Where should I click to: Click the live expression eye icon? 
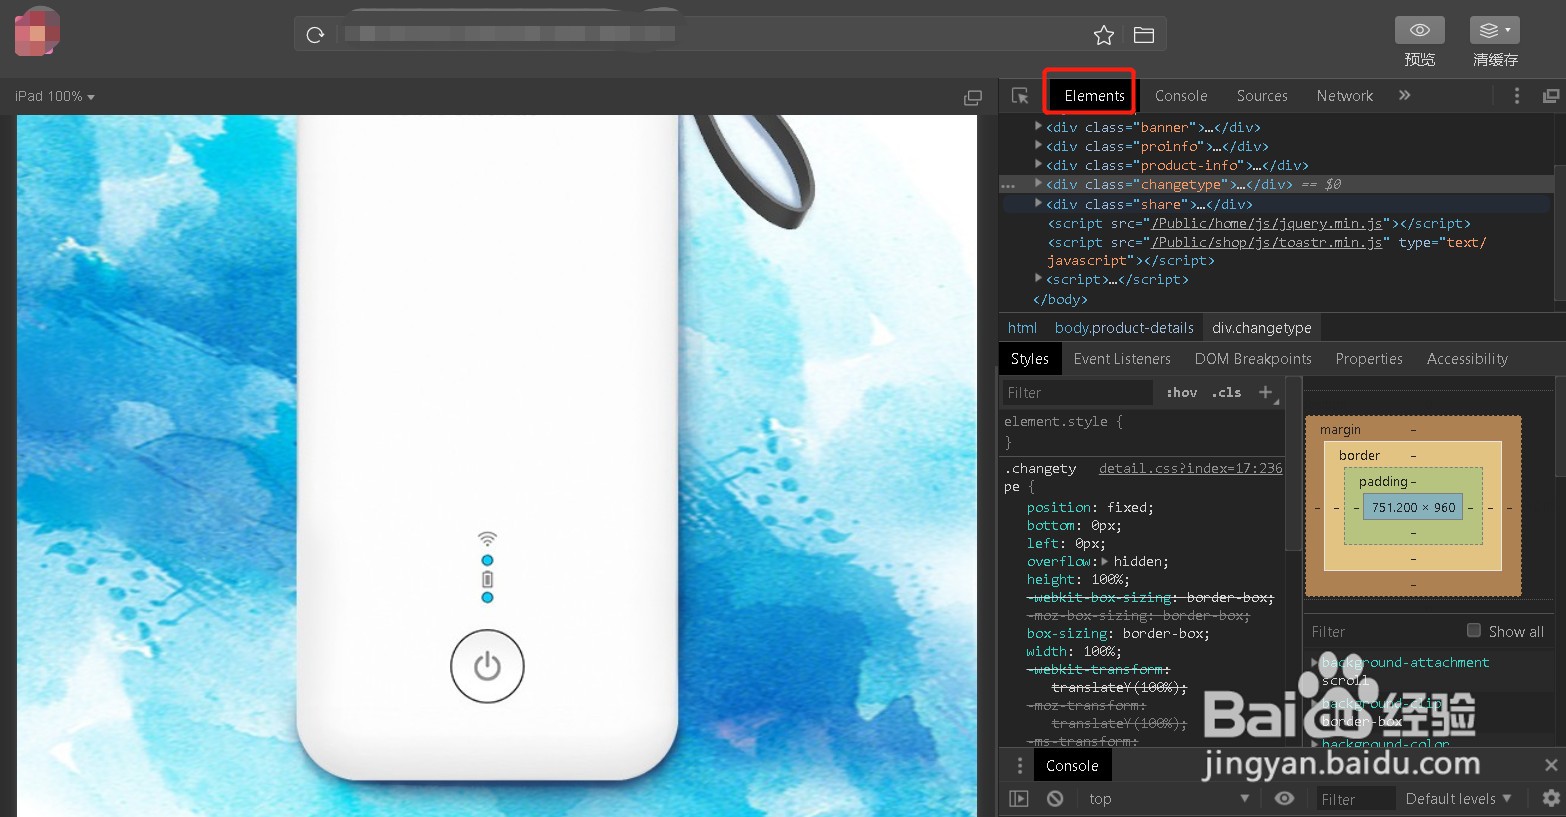(1285, 798)
